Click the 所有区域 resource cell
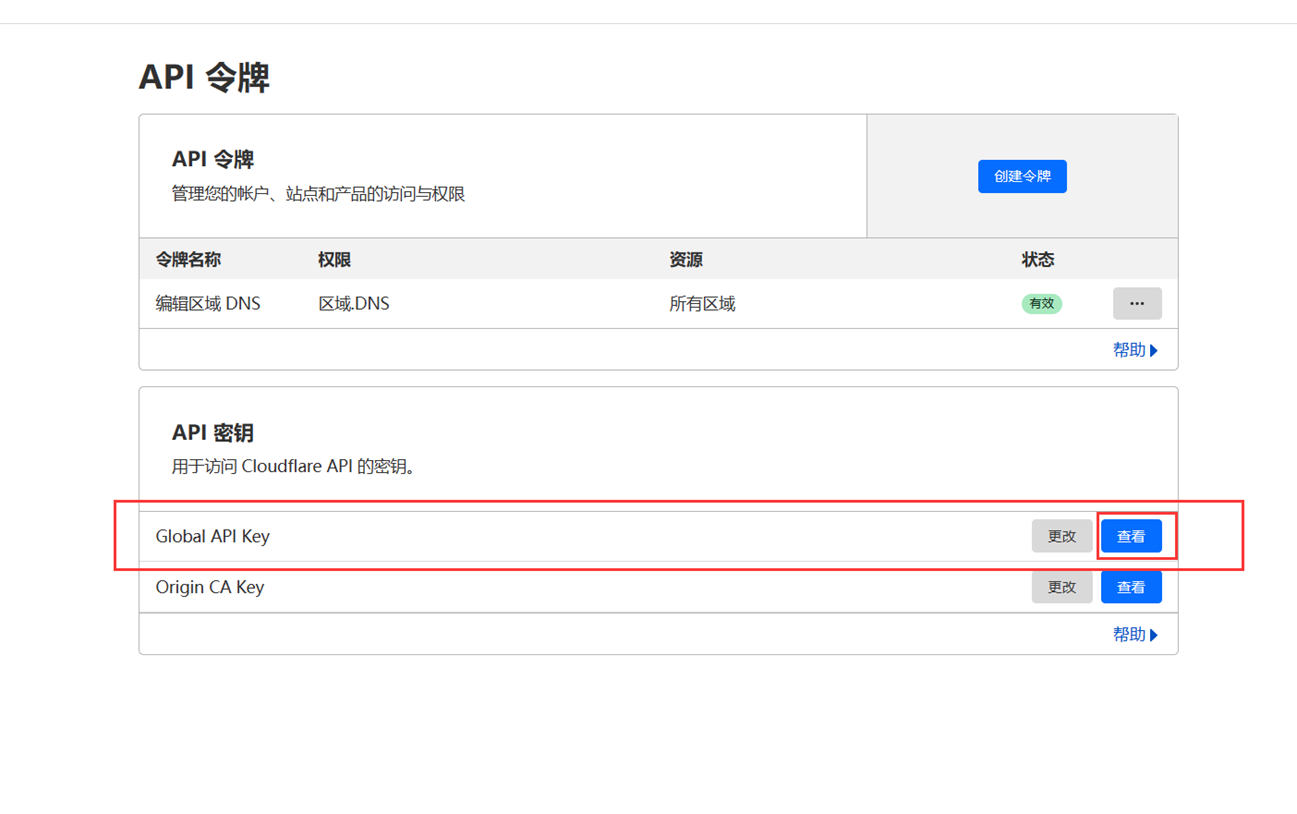This screenshot has height=814, width=1297. point(702,304)
